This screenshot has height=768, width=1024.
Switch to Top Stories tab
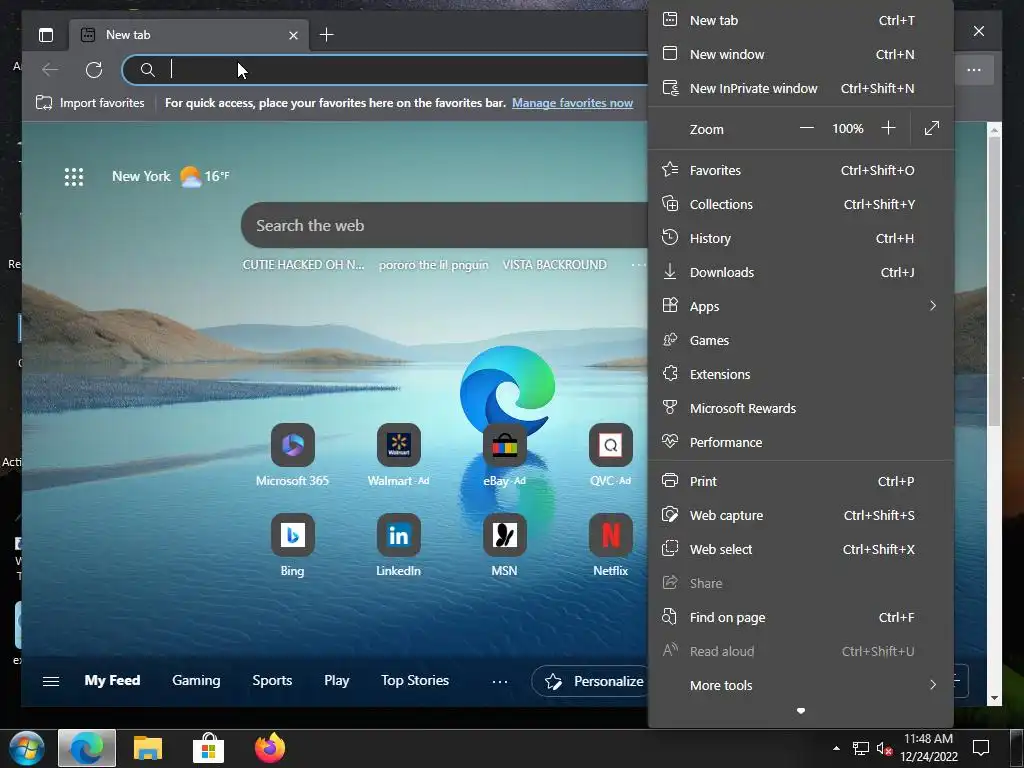(415, 680)
